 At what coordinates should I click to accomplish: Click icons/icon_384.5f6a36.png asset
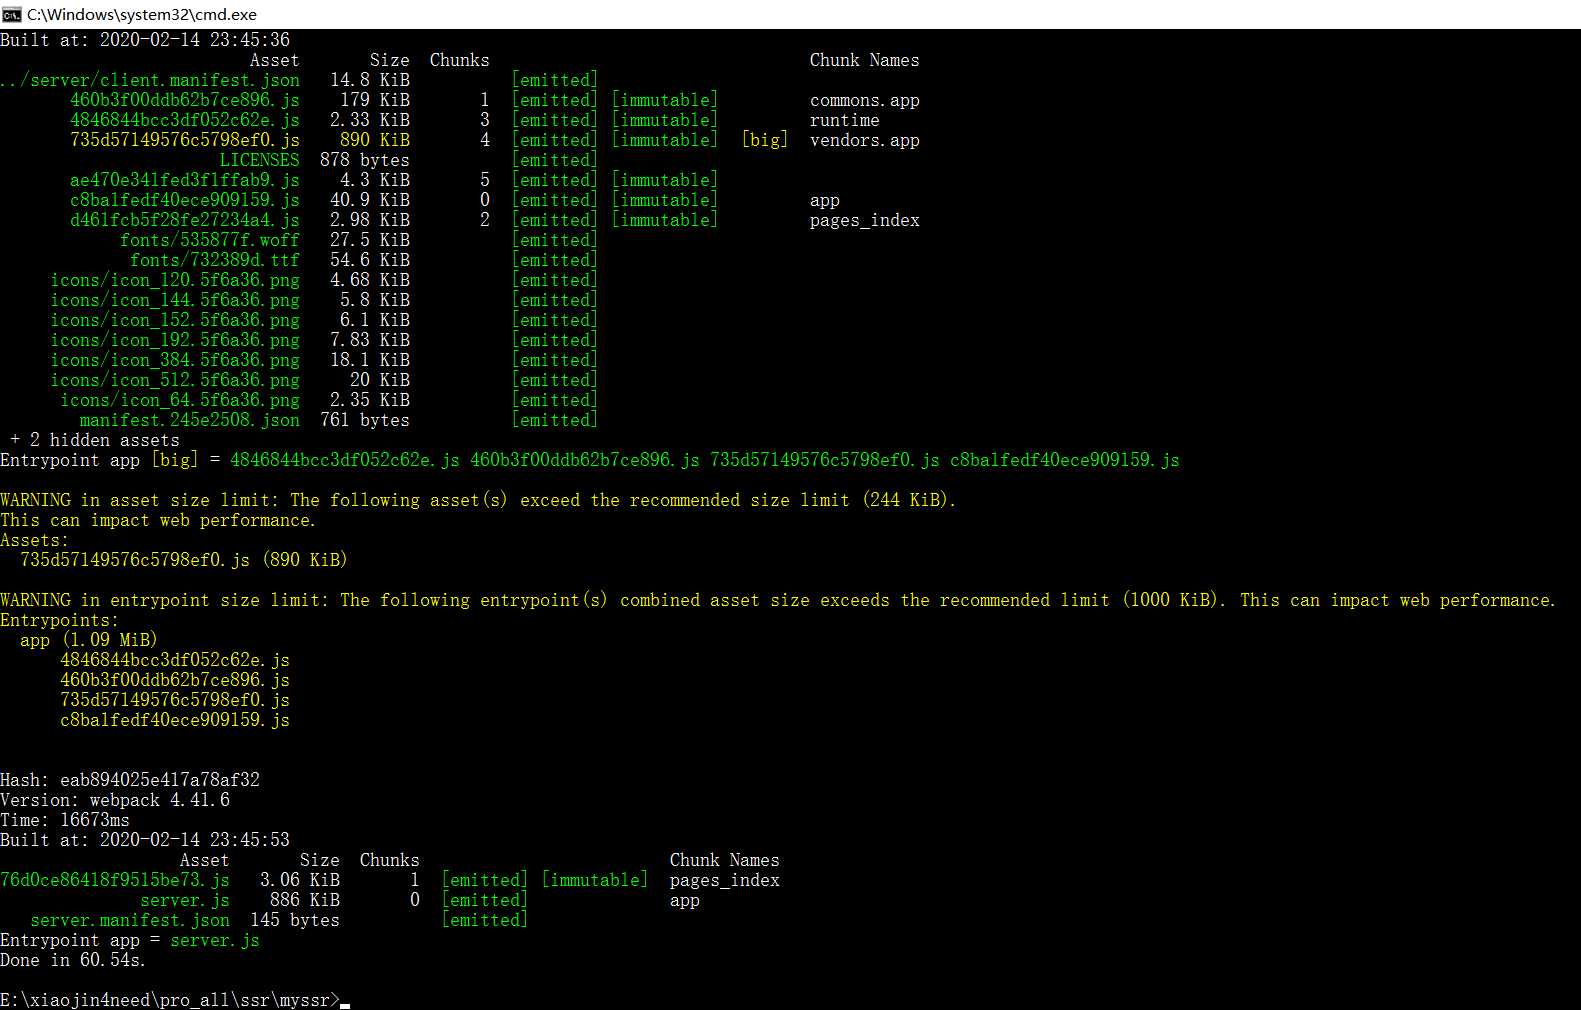(x=175, y=360)
